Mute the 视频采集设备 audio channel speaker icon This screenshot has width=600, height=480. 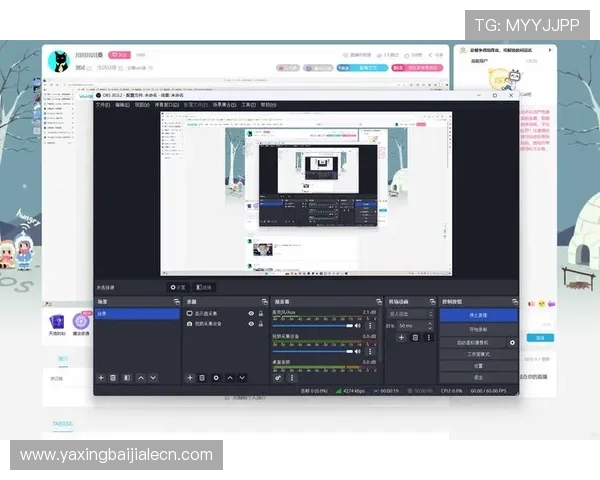pos(358,351)
